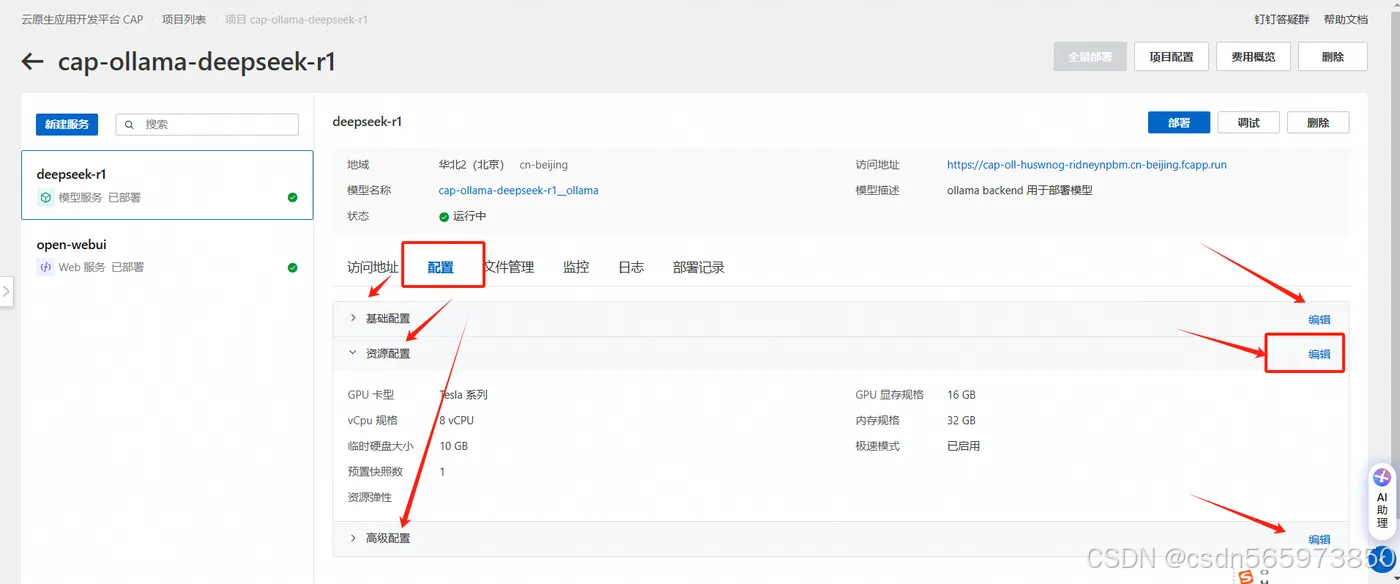Click the 16 GB GPU memory value
Image resolution: width=1400 pixels, height=584 pixels.
tap(961, 395)
